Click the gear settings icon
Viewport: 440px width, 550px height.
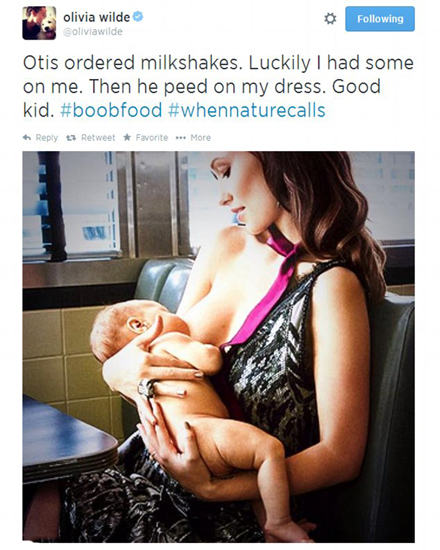click(330, 19)
